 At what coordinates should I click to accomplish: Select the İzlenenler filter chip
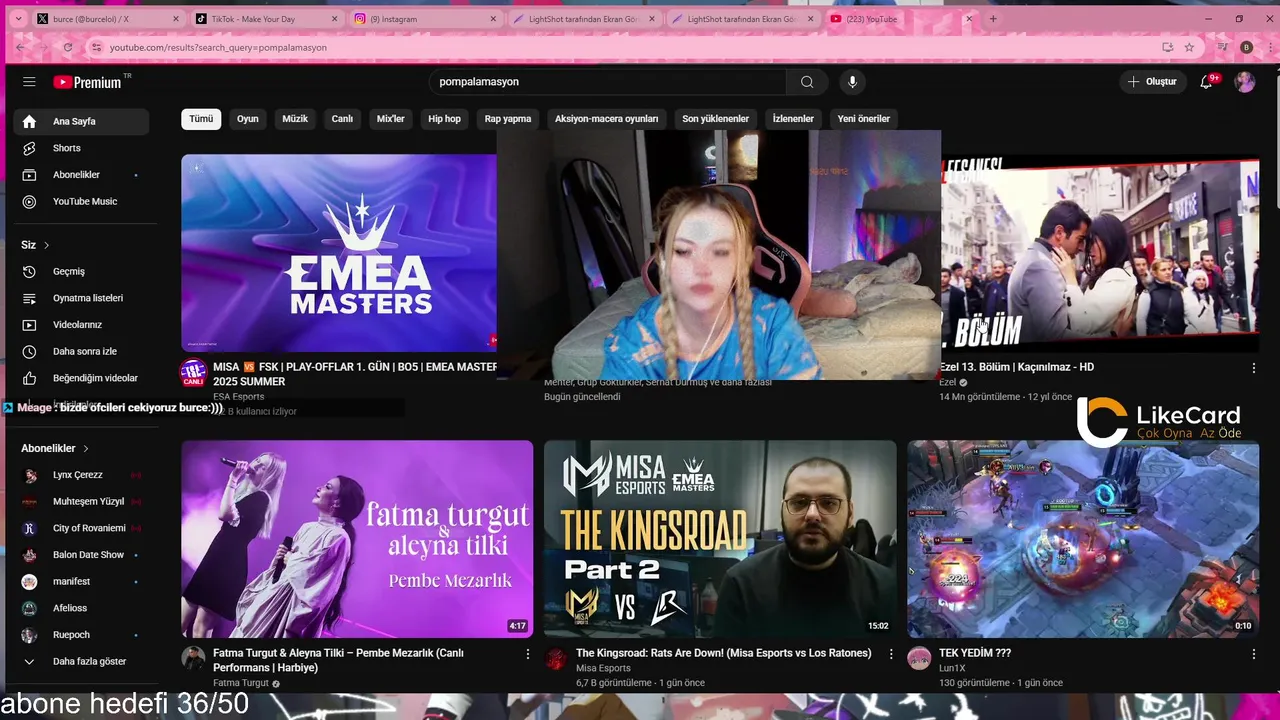pos(793,119)
